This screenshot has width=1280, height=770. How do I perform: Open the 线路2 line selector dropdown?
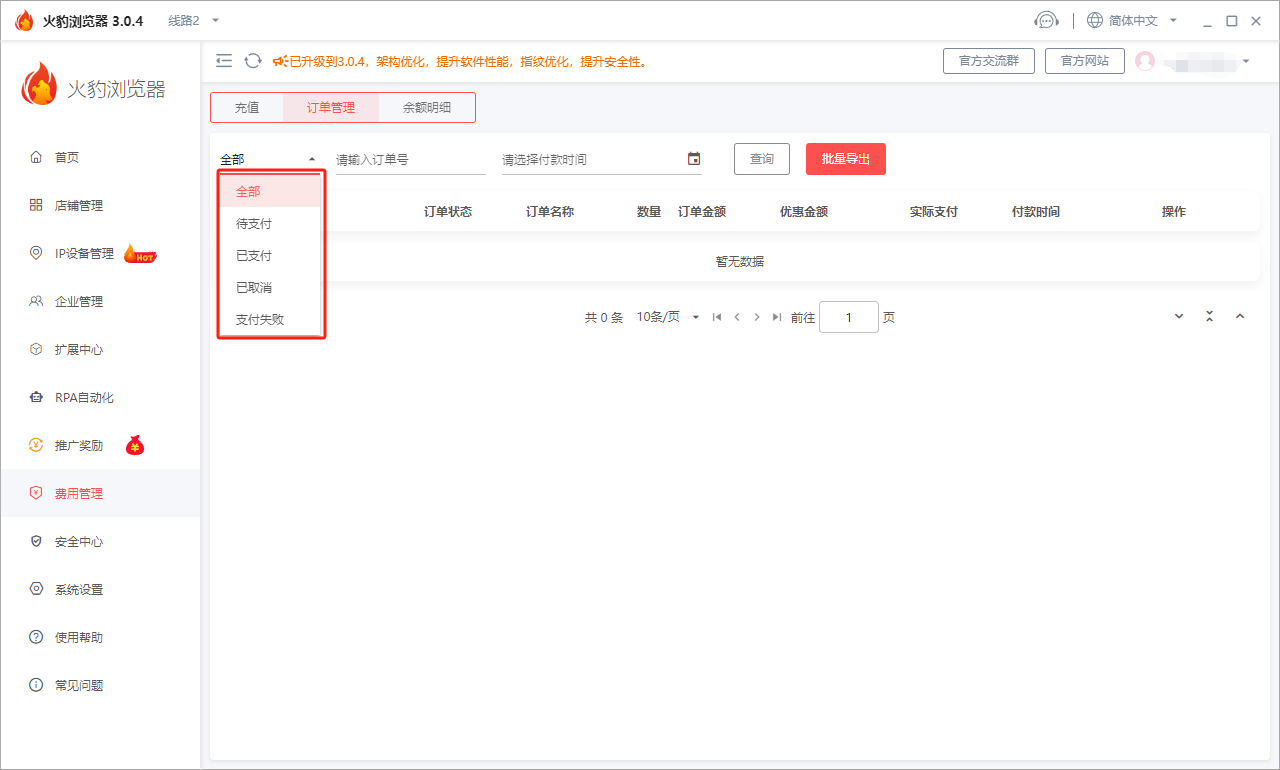point(193,20)
